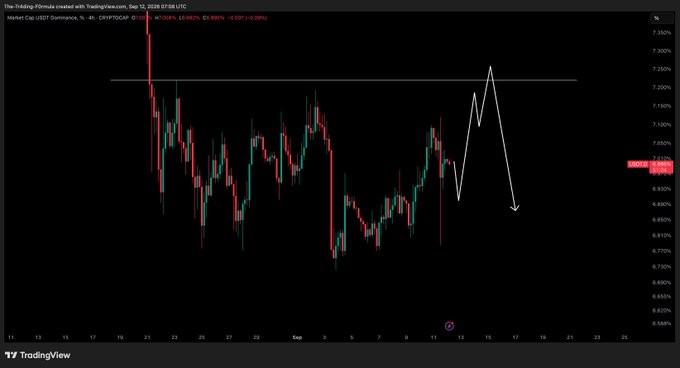The width and height of the screenshot is (680, 368).
Task: Click the 7.050% price axis label
Action: click(661, 143)
